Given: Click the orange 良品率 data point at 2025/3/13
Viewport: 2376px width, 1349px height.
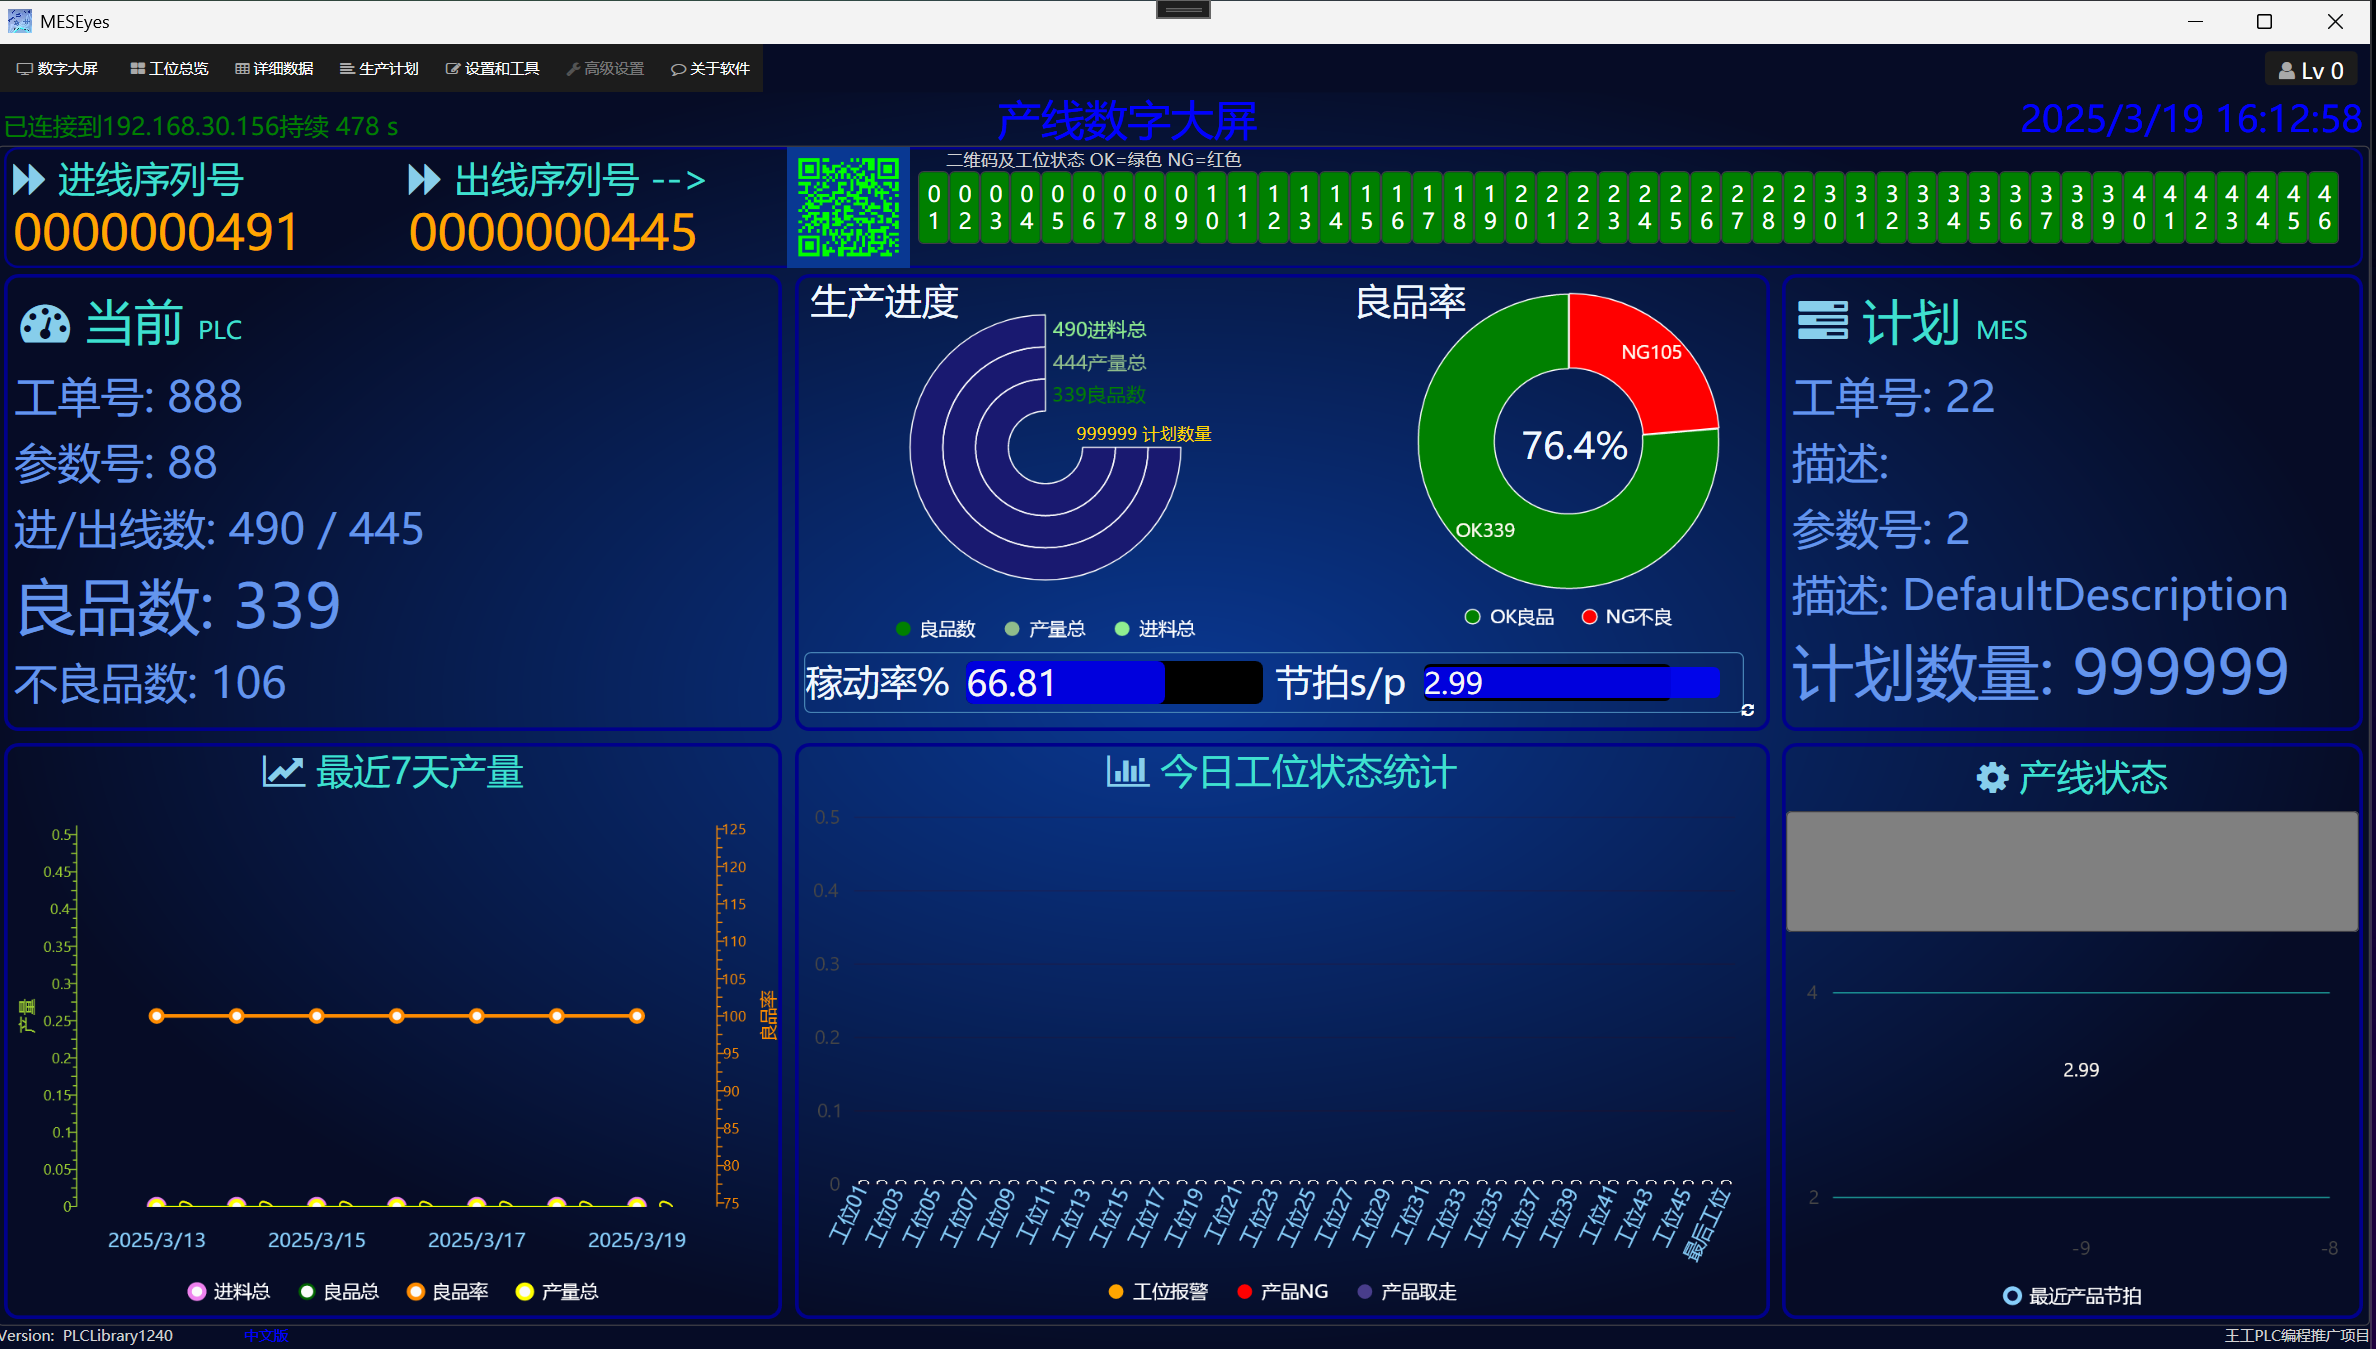Looking at the screenshot, I should pyautogui.click(x=157, y=1016).
